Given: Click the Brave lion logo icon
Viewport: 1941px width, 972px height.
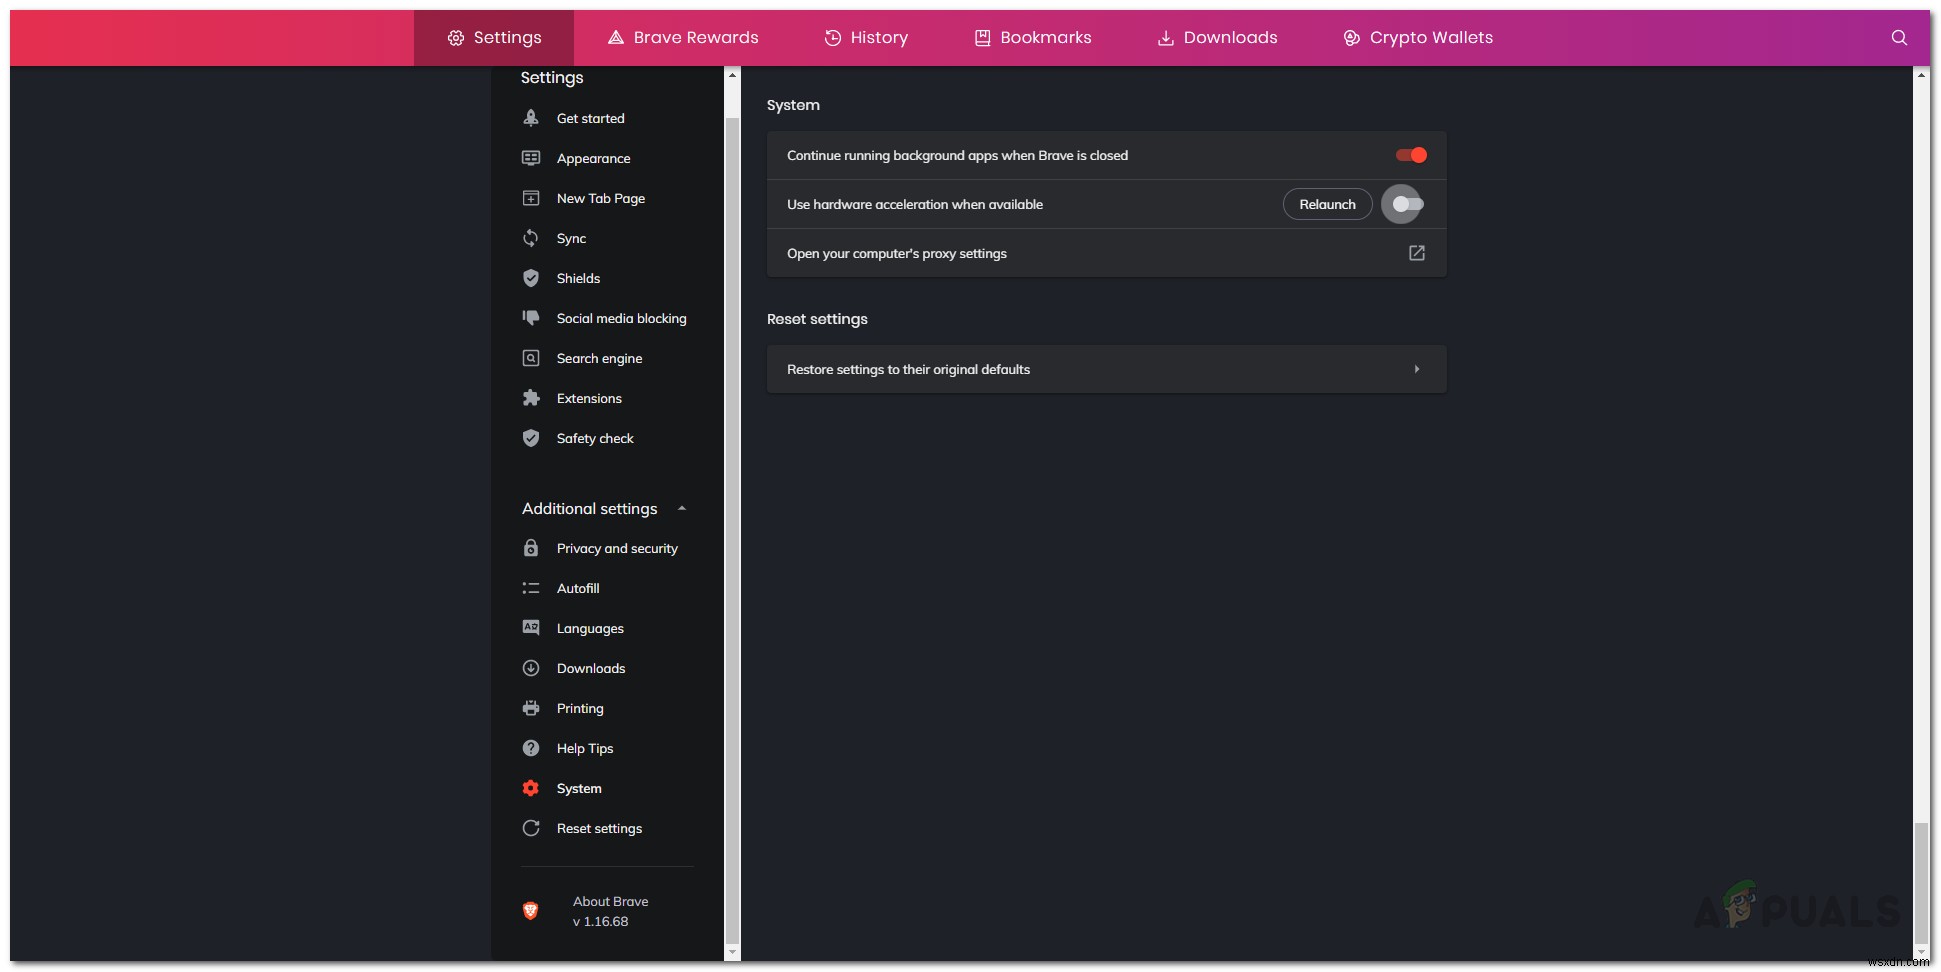Looking at the screenshot, I should [x=531, y=910].
